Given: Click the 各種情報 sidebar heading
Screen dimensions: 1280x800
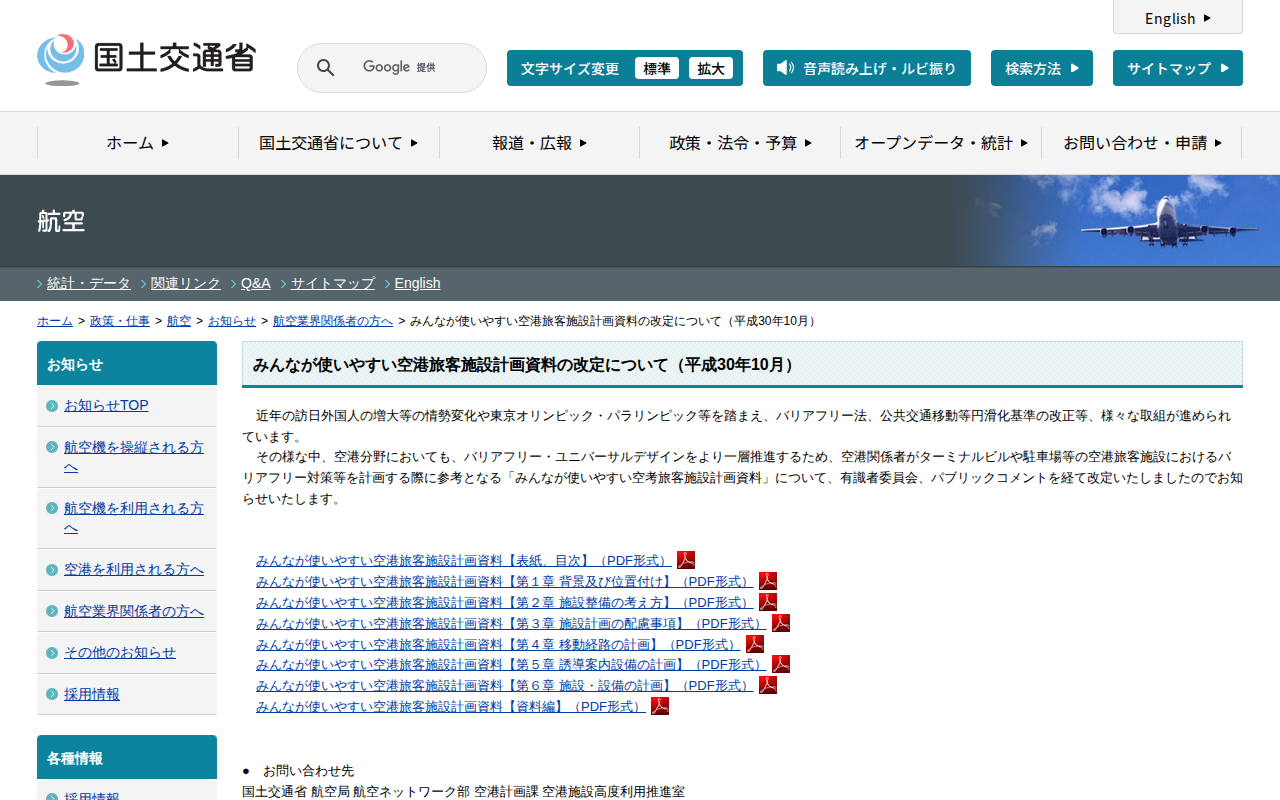Looking at the screenshot, I should point(127,757).
